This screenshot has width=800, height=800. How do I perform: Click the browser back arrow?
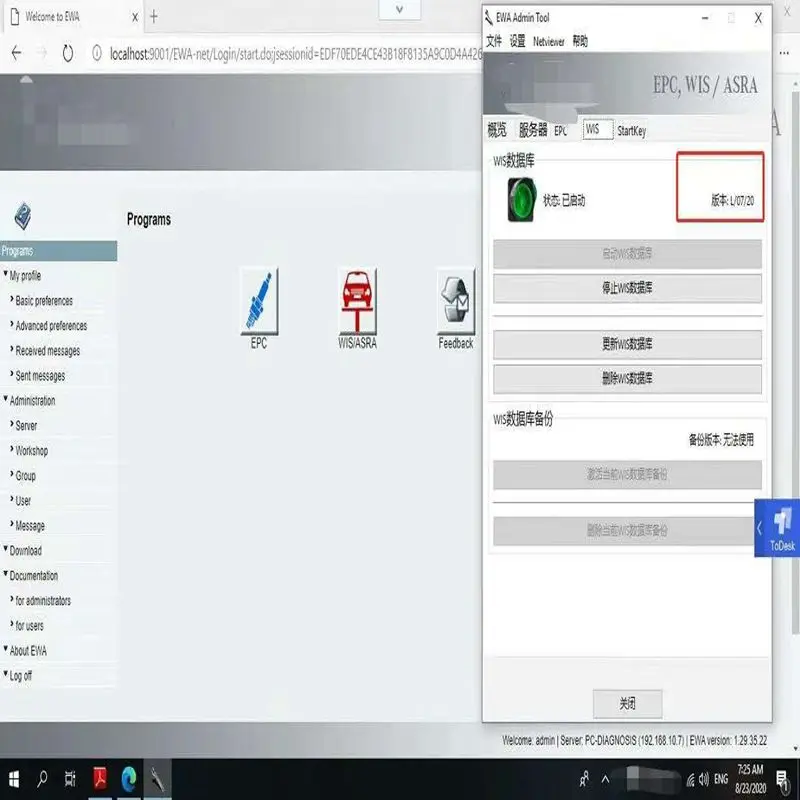[x=16, y=53]
